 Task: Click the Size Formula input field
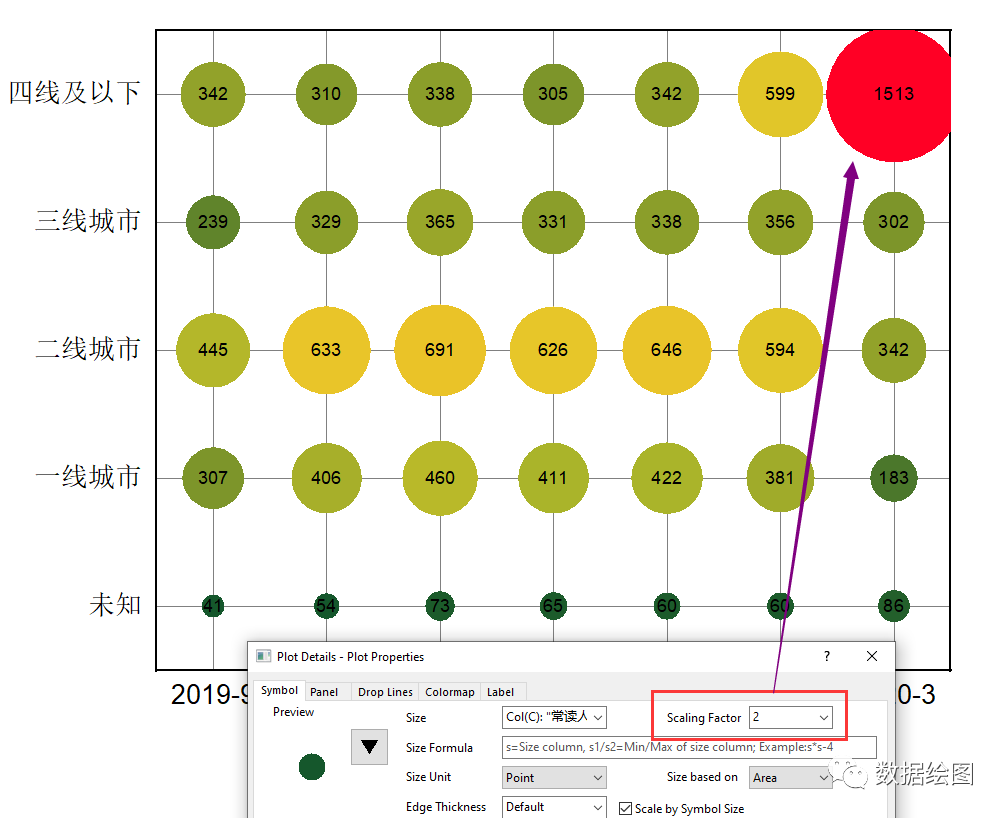click(689, 748)
